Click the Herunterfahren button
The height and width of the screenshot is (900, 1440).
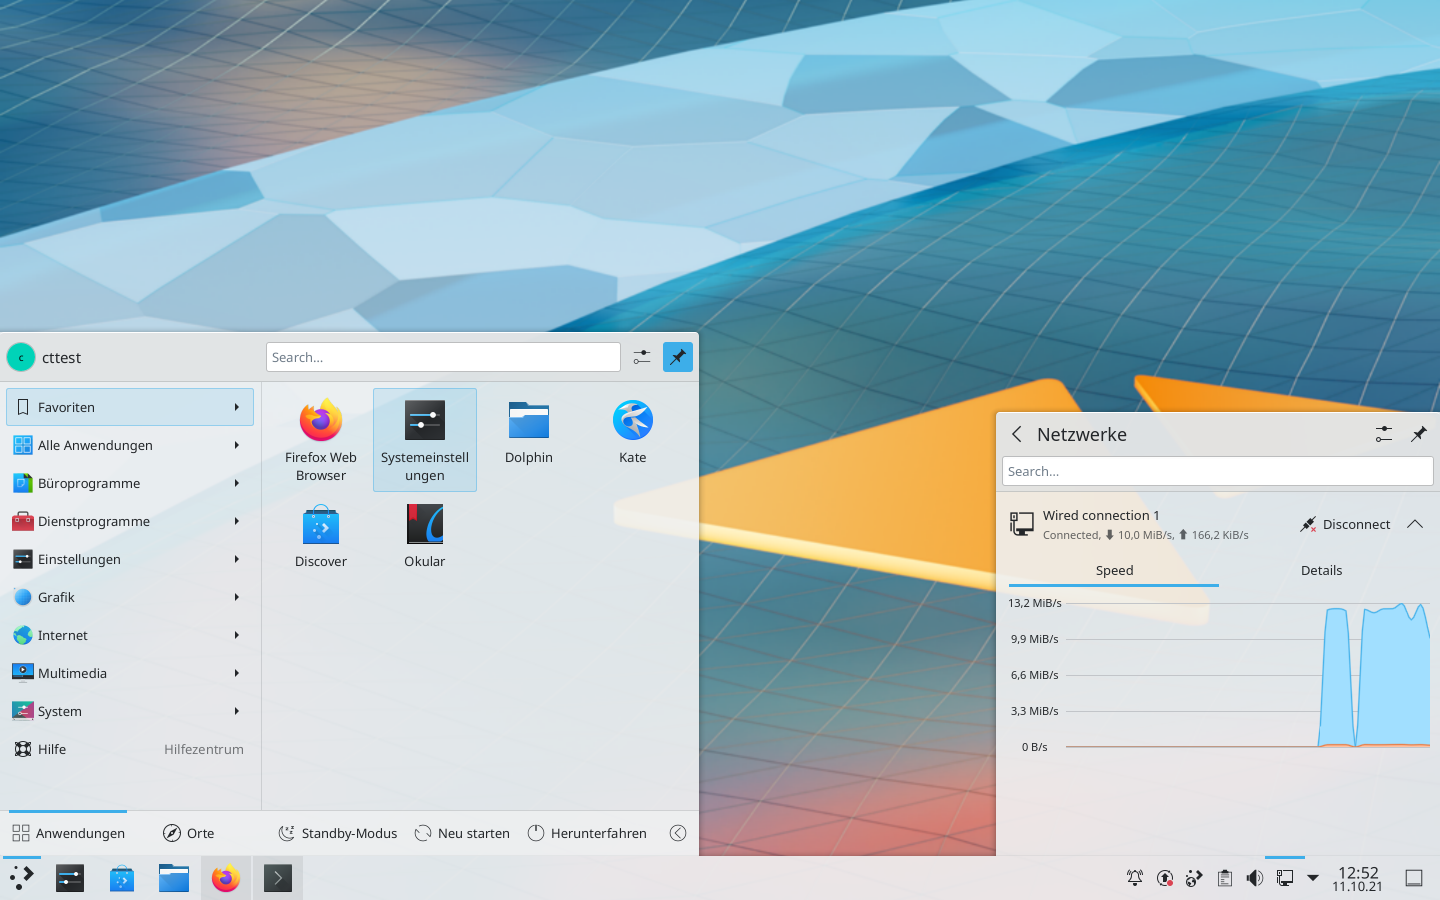[x=587, y=833]
